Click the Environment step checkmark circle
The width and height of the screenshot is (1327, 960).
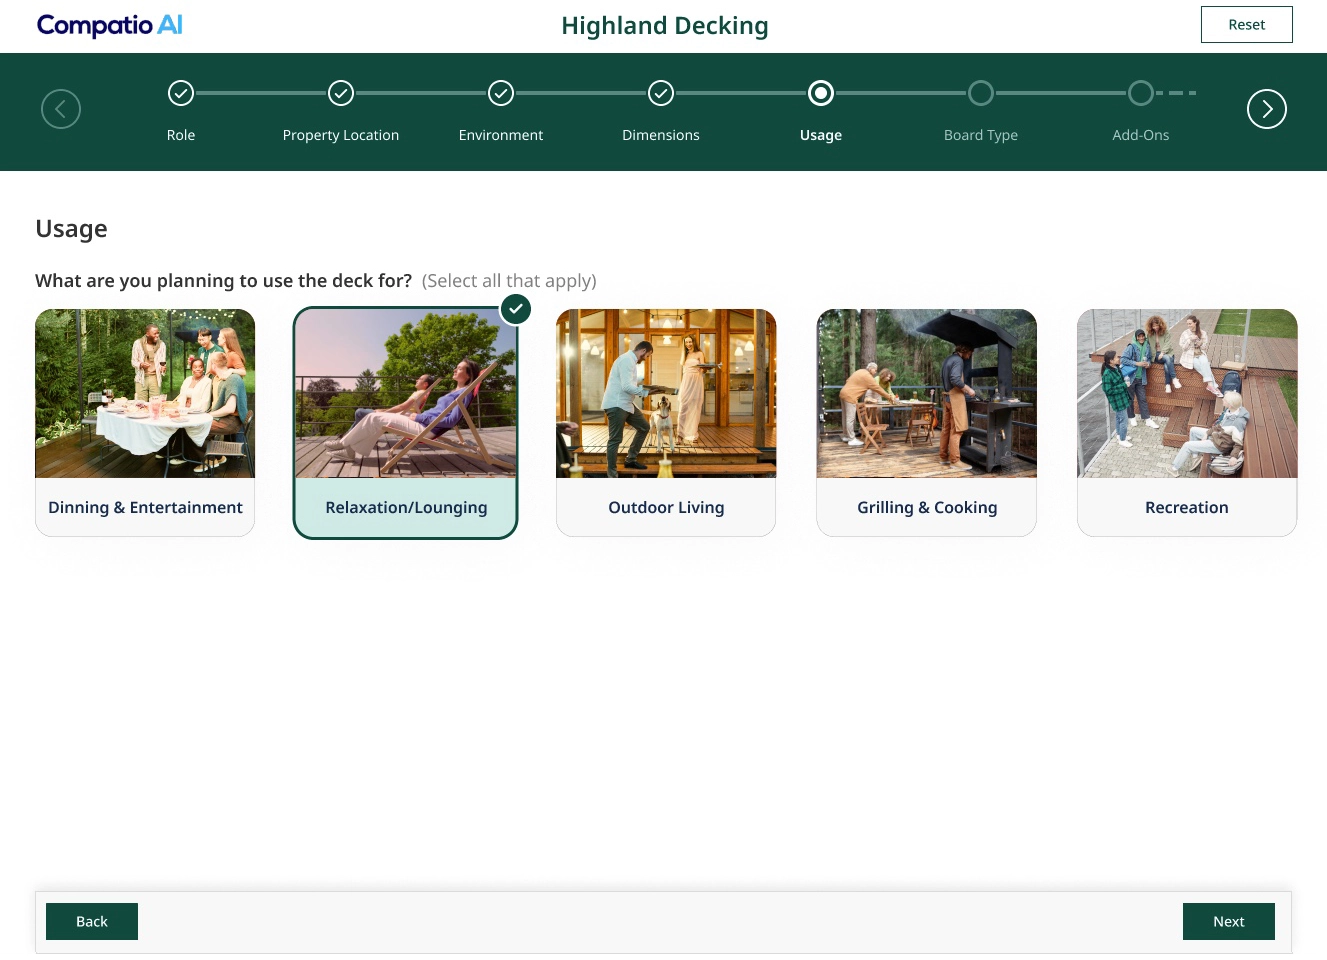tap(501, 93)
